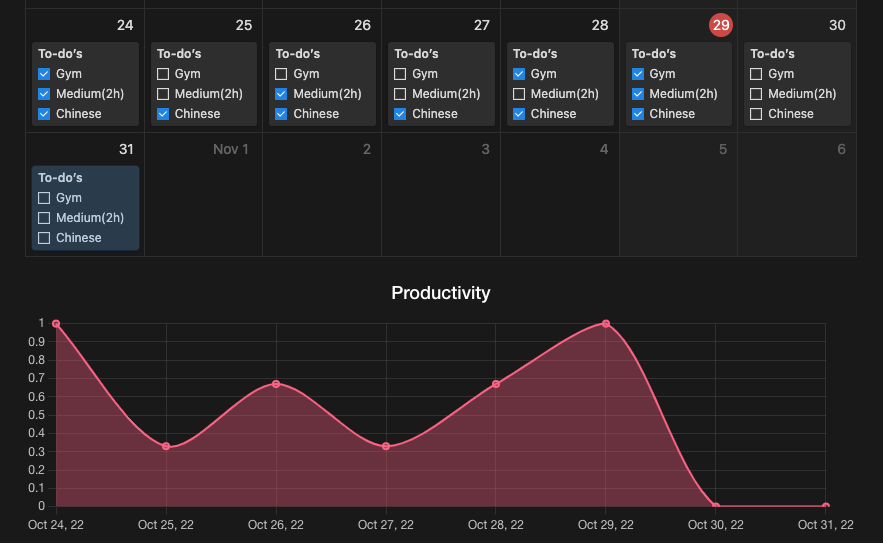The image size is (883, 543).
Task: Select the highlighted day 29 badge
Action: point(721,25)
